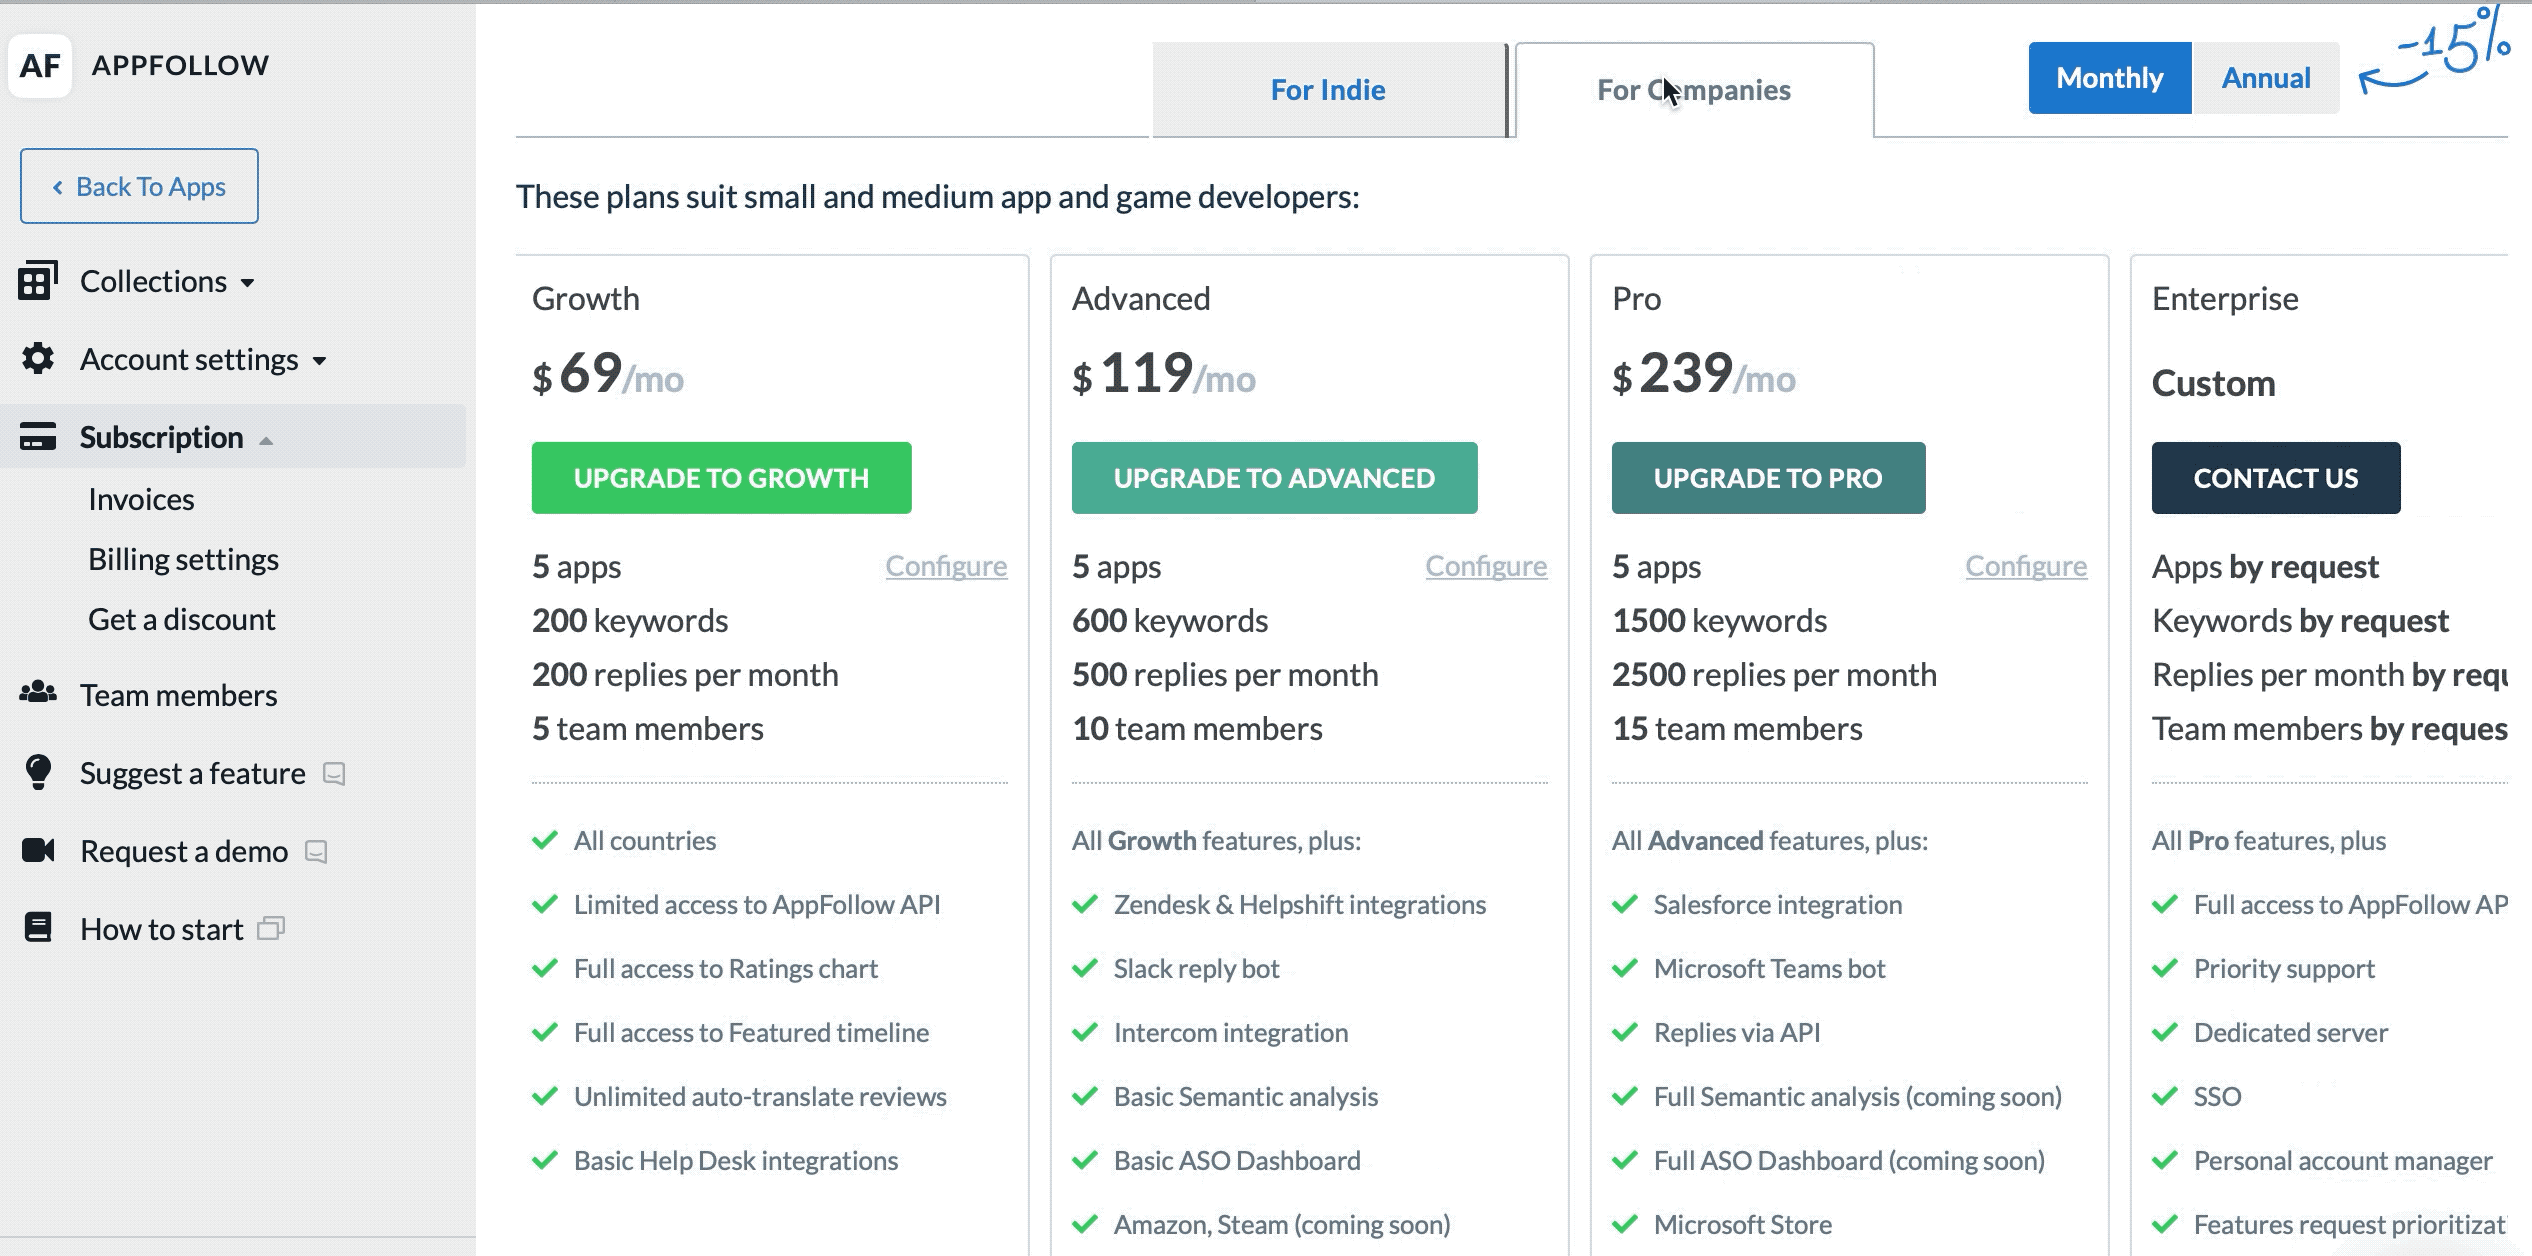The height and width of the screenshot is (1256, 2532).
Task: Open Billing settings in sidebar
Action: point(183,559)
